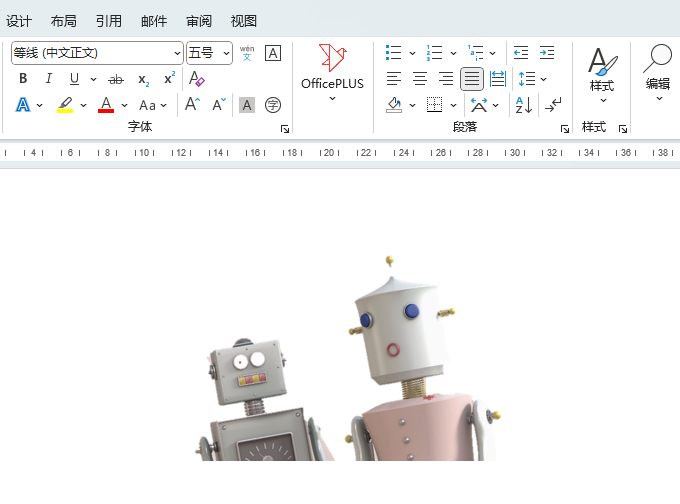This screenshot has width=680, height=504.
Task: Decrease paragraph indent
Action: 521,53
